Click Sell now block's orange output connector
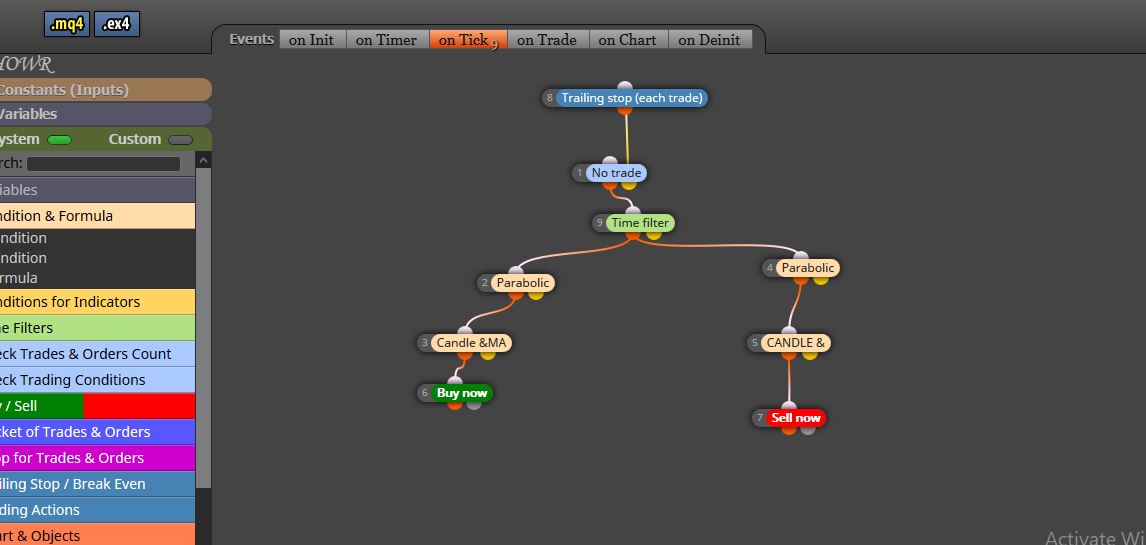The image size is (1146, 545). 789,429
